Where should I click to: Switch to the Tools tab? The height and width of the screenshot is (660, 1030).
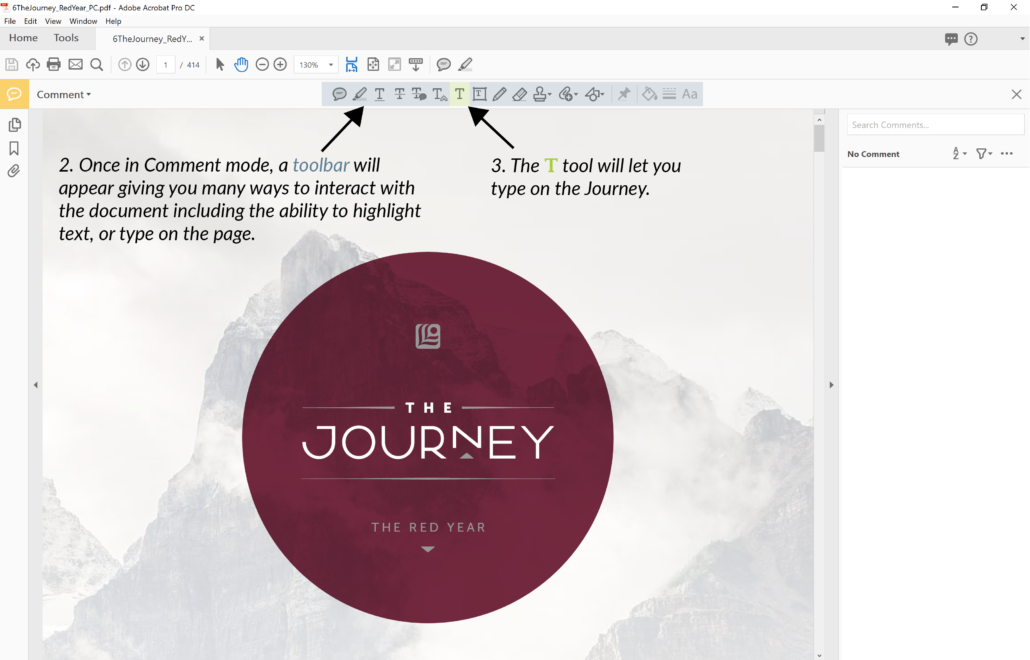pos(66,38)
